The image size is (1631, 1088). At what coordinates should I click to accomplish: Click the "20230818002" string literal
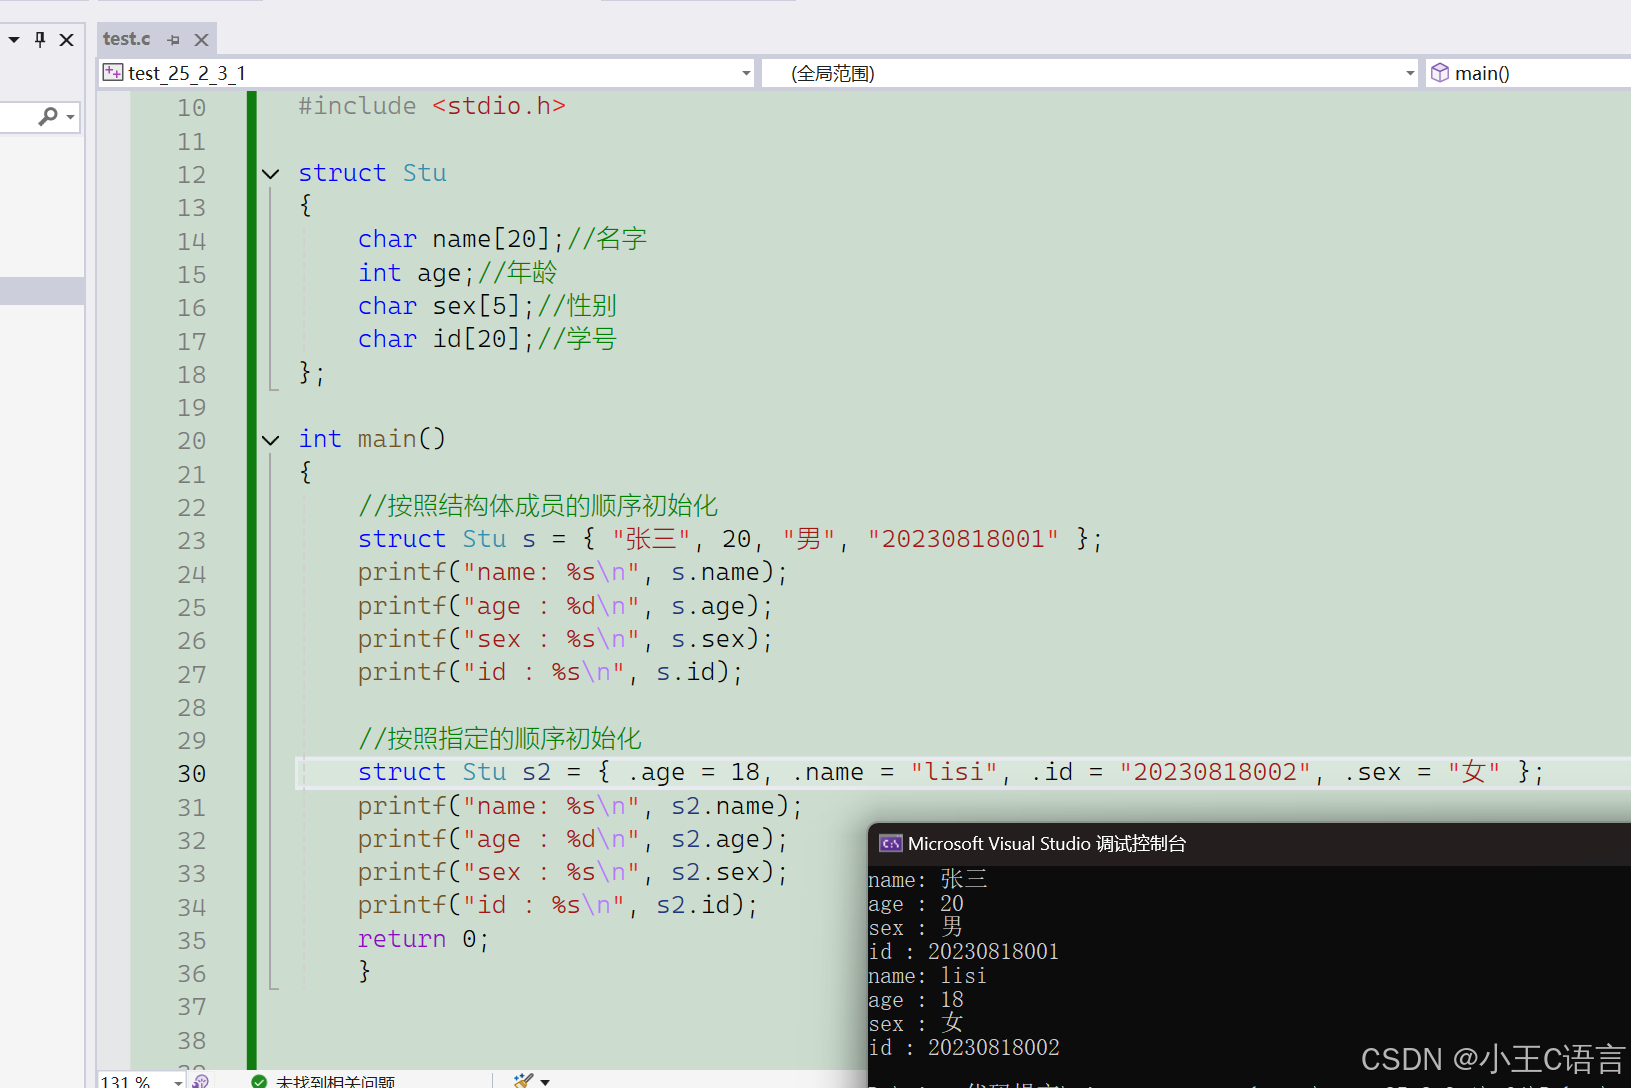pyautogui.click(x=1215, y=772)
